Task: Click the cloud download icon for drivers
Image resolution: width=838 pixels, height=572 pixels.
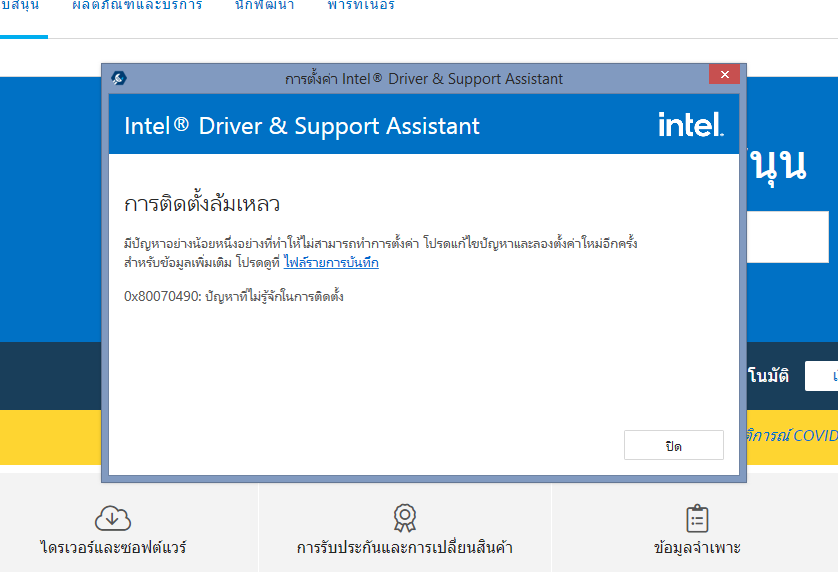Action: click(x=113, y=517)
